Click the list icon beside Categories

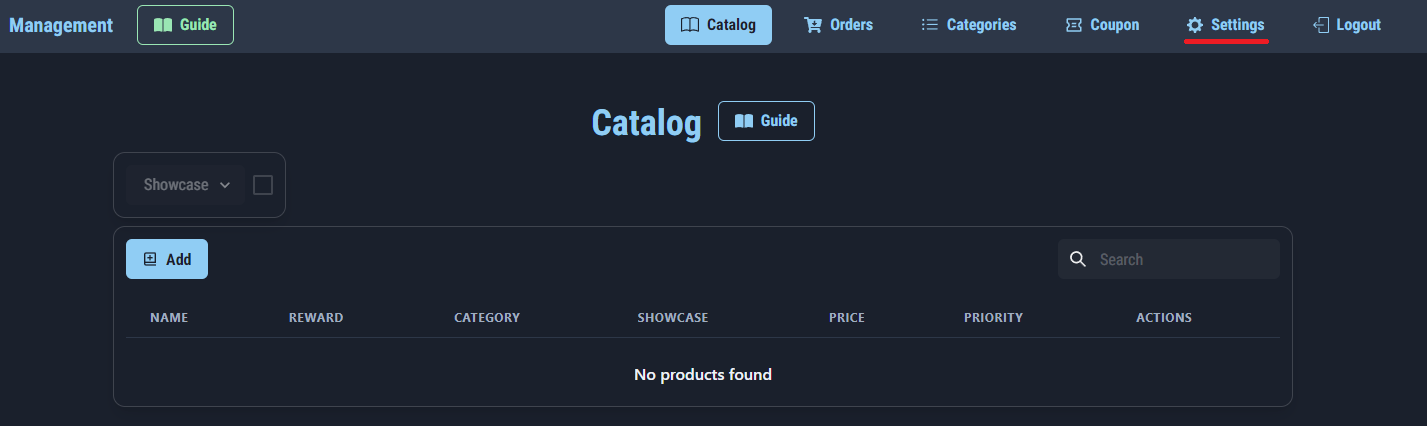[x=929, y=25]
